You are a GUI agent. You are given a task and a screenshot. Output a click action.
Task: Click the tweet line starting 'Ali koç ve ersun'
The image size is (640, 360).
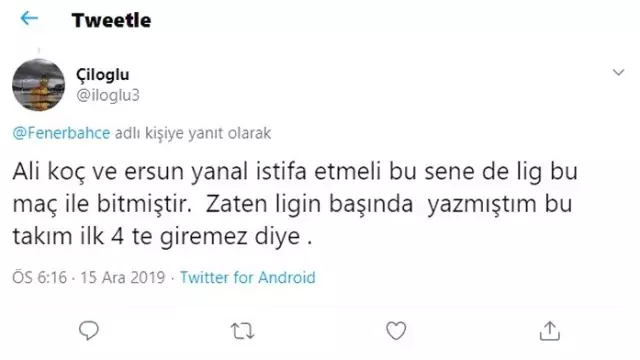[x=295, y=171]
